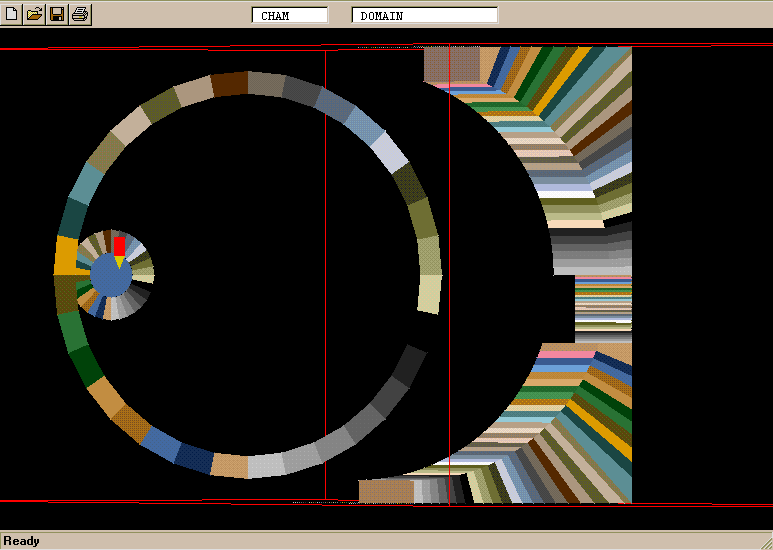Screen dimensions: 773x550
Task: Pick the near-white segment on ring's upper right
Action: pos(389,151)
